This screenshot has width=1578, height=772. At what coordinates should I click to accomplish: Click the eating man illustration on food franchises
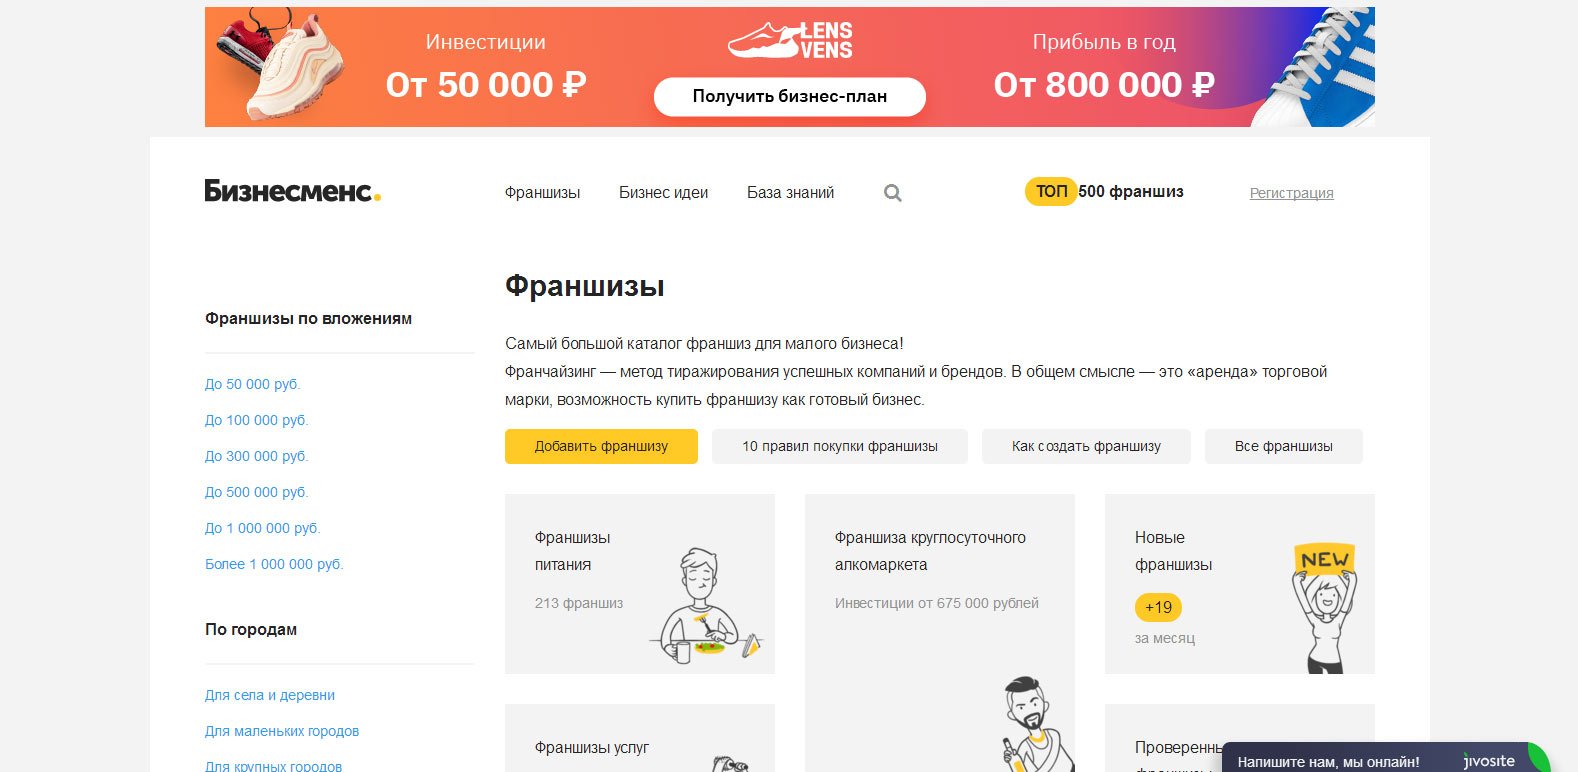(710, 606)
